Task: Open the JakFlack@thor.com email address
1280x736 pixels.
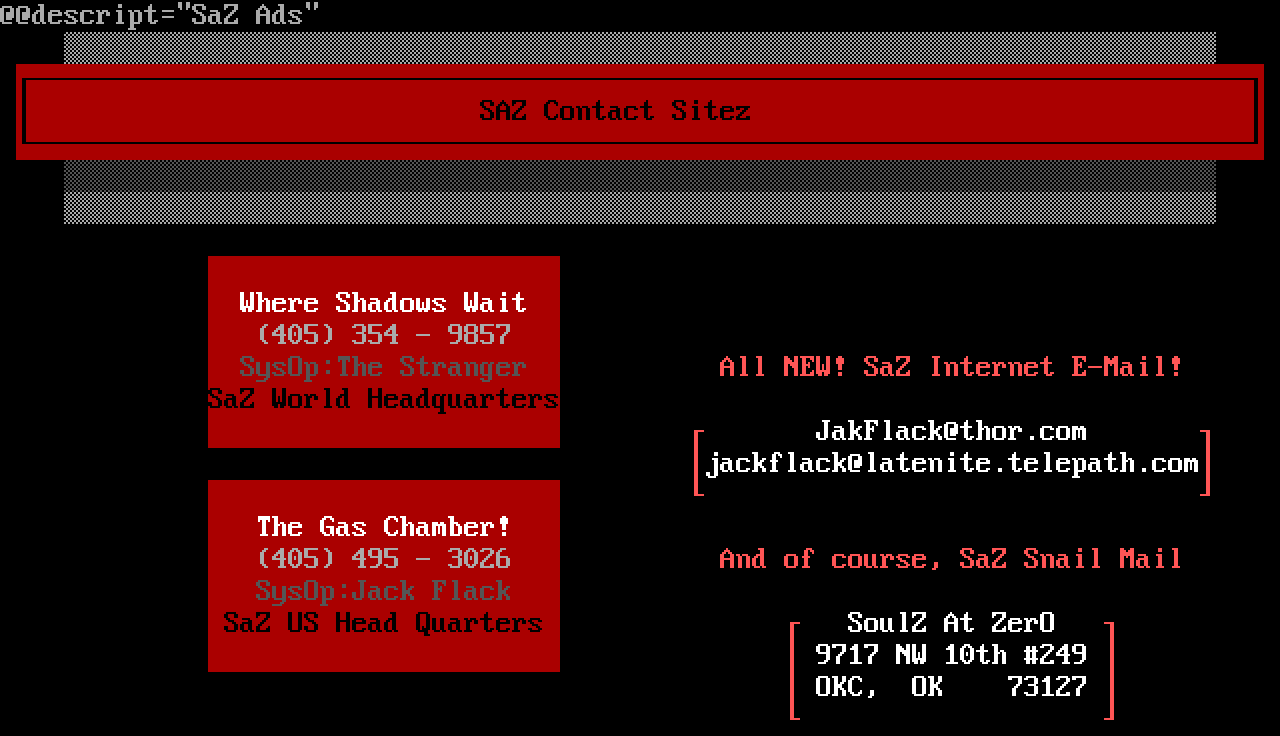Action: [x=950, y=431]
